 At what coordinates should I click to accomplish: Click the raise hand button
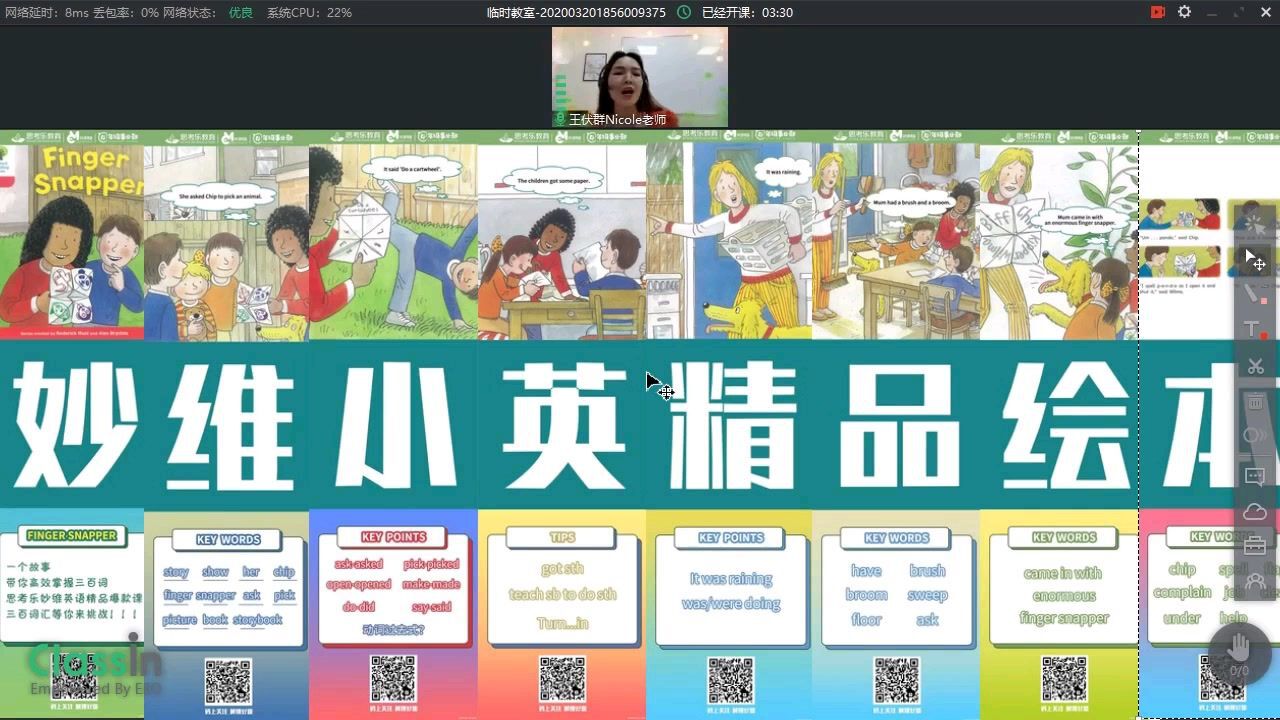click(1240, 651)
